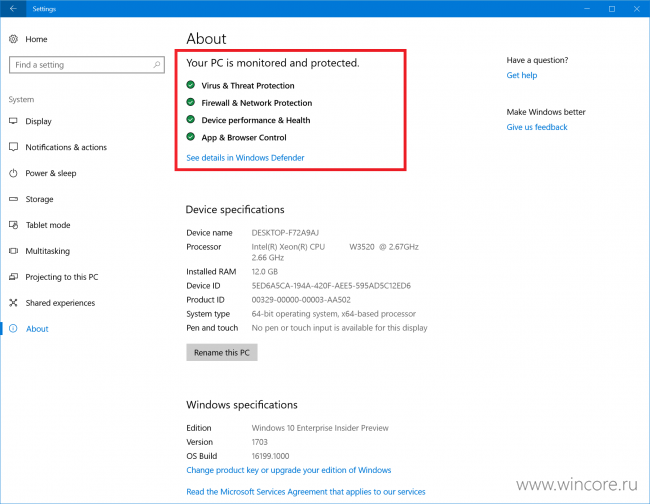650x504 pixels.
Task: Open Read the Microsoft Services Agreement link
Action: (306, 492)
